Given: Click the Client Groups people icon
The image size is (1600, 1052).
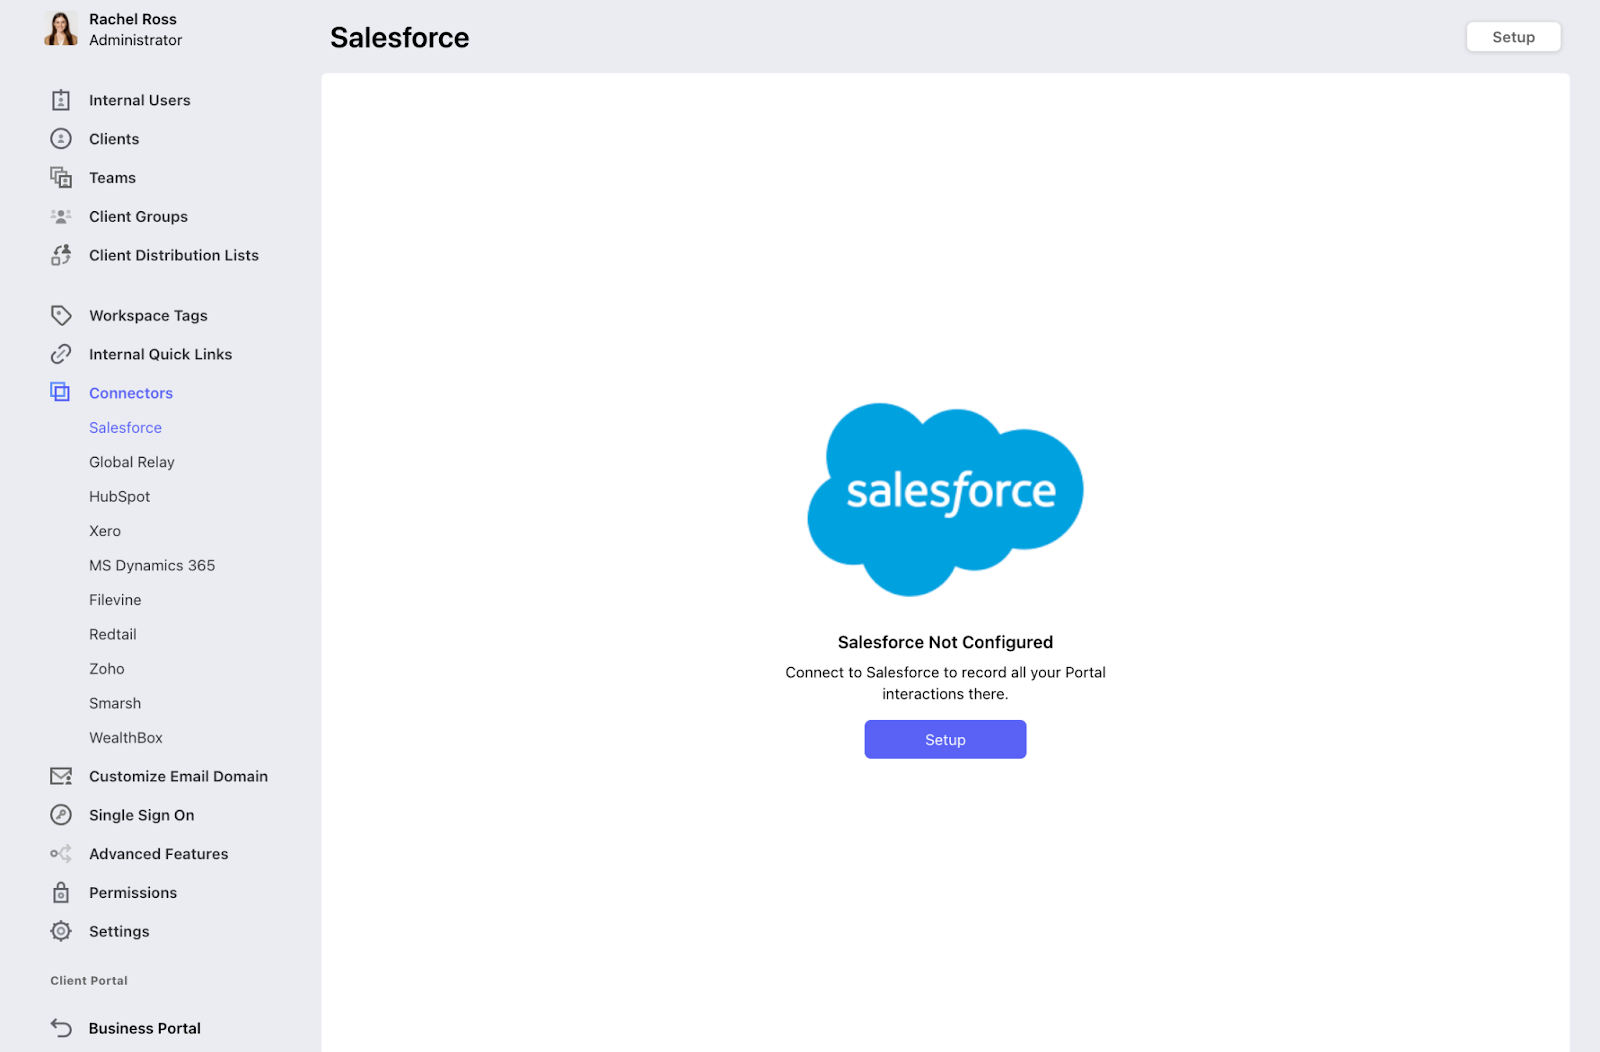Looking at the screenshot, I should tap(61, 216).
